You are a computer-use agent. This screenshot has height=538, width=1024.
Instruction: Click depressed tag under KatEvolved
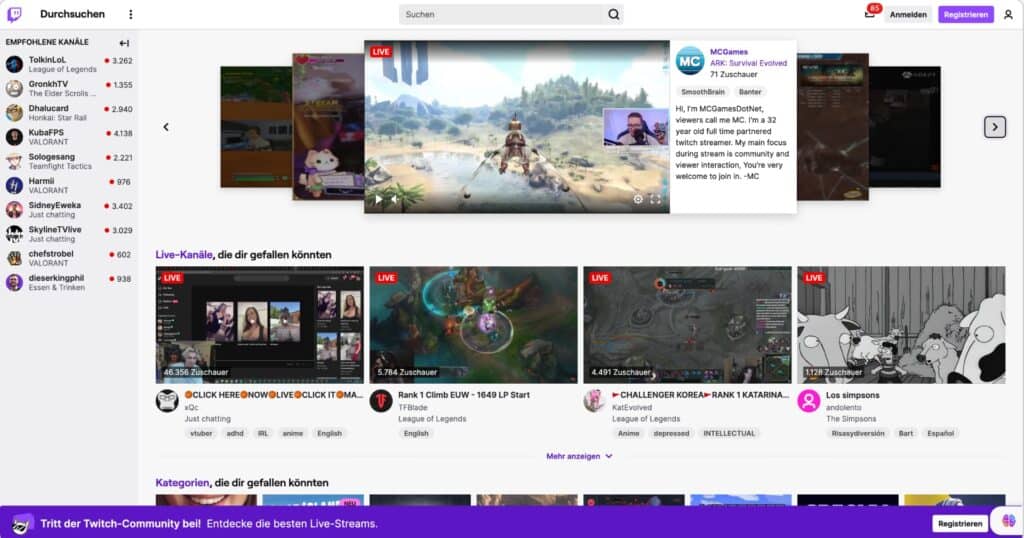coord(671,434)
